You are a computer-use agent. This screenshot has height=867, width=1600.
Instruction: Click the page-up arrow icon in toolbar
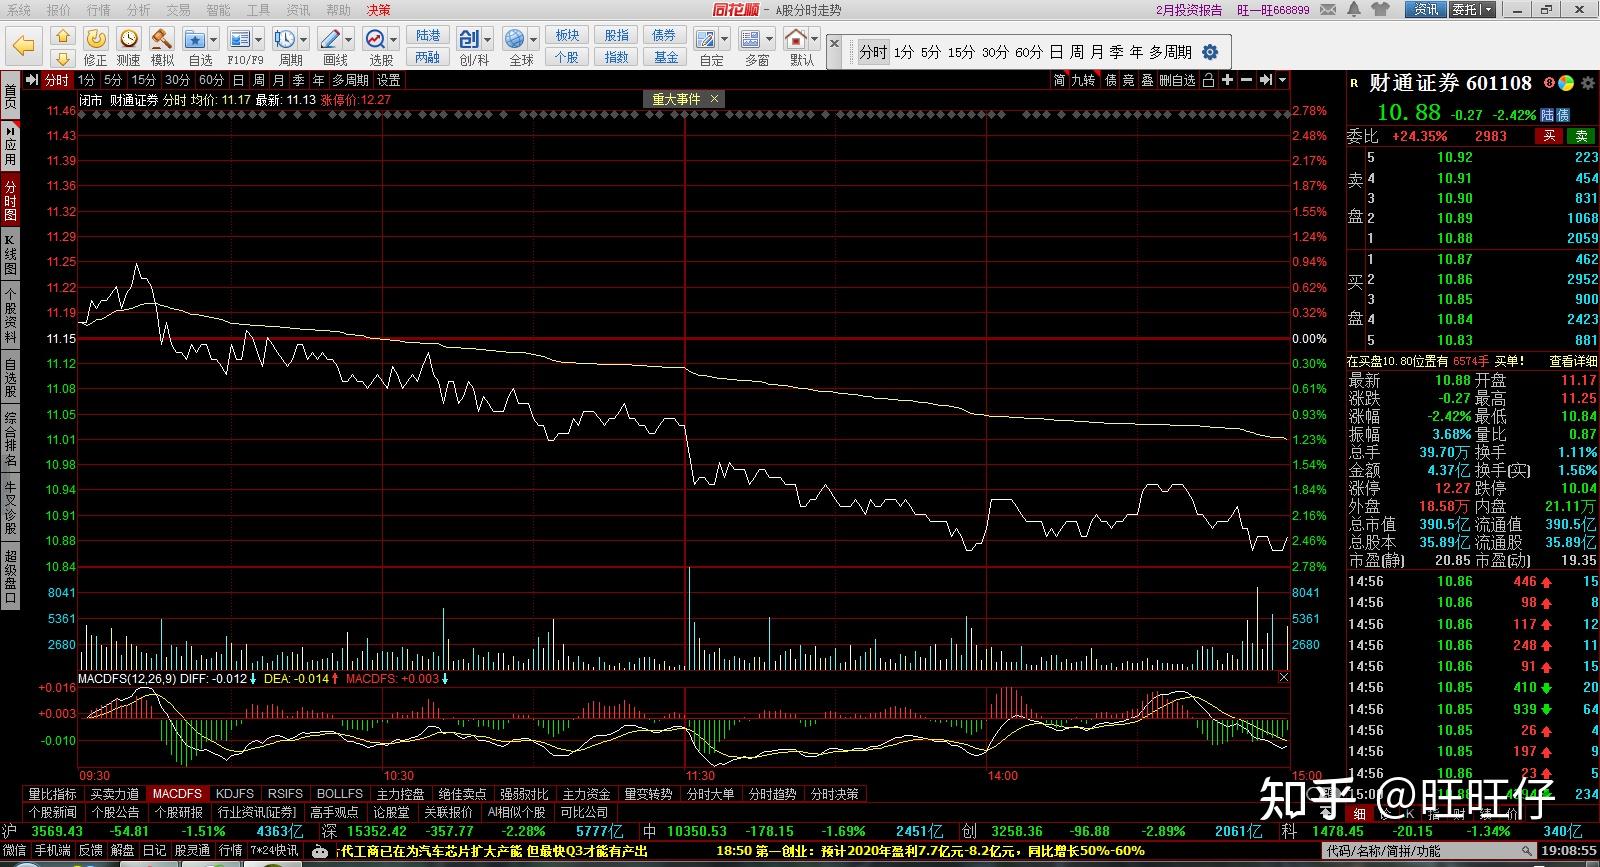62,36
